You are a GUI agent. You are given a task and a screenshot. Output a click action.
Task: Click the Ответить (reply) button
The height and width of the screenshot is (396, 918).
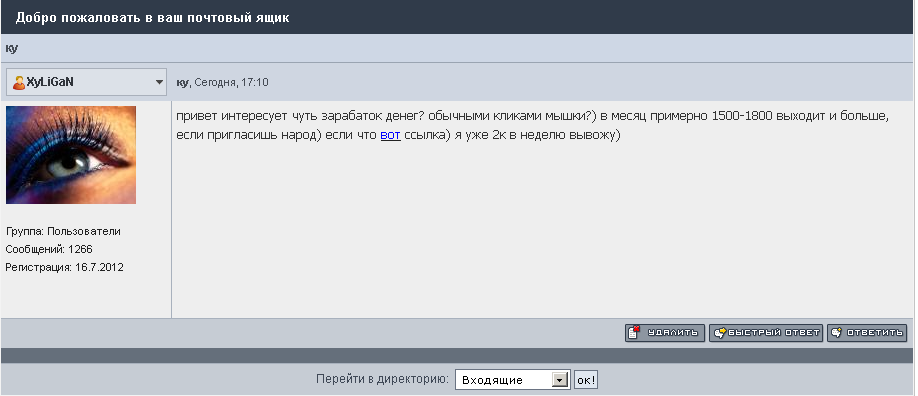[867, 333]
